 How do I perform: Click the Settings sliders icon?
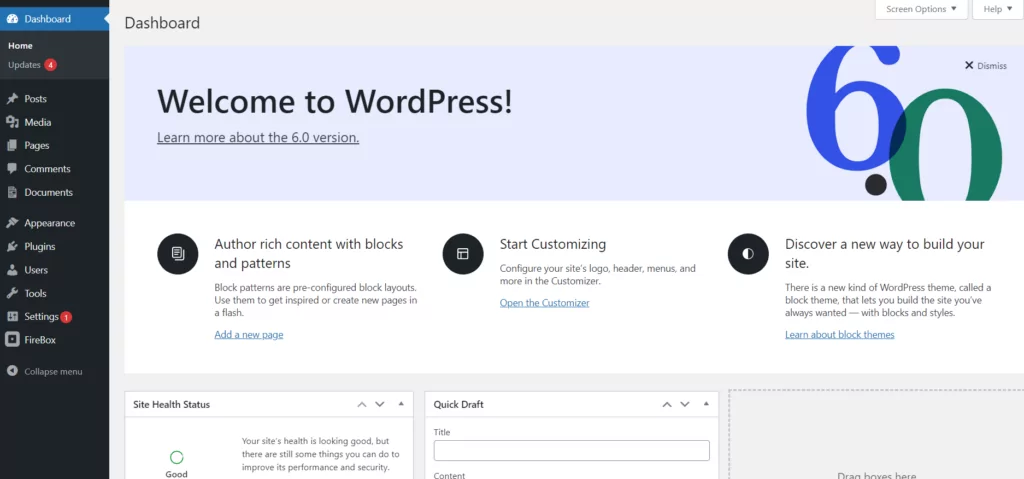point(12,316)
